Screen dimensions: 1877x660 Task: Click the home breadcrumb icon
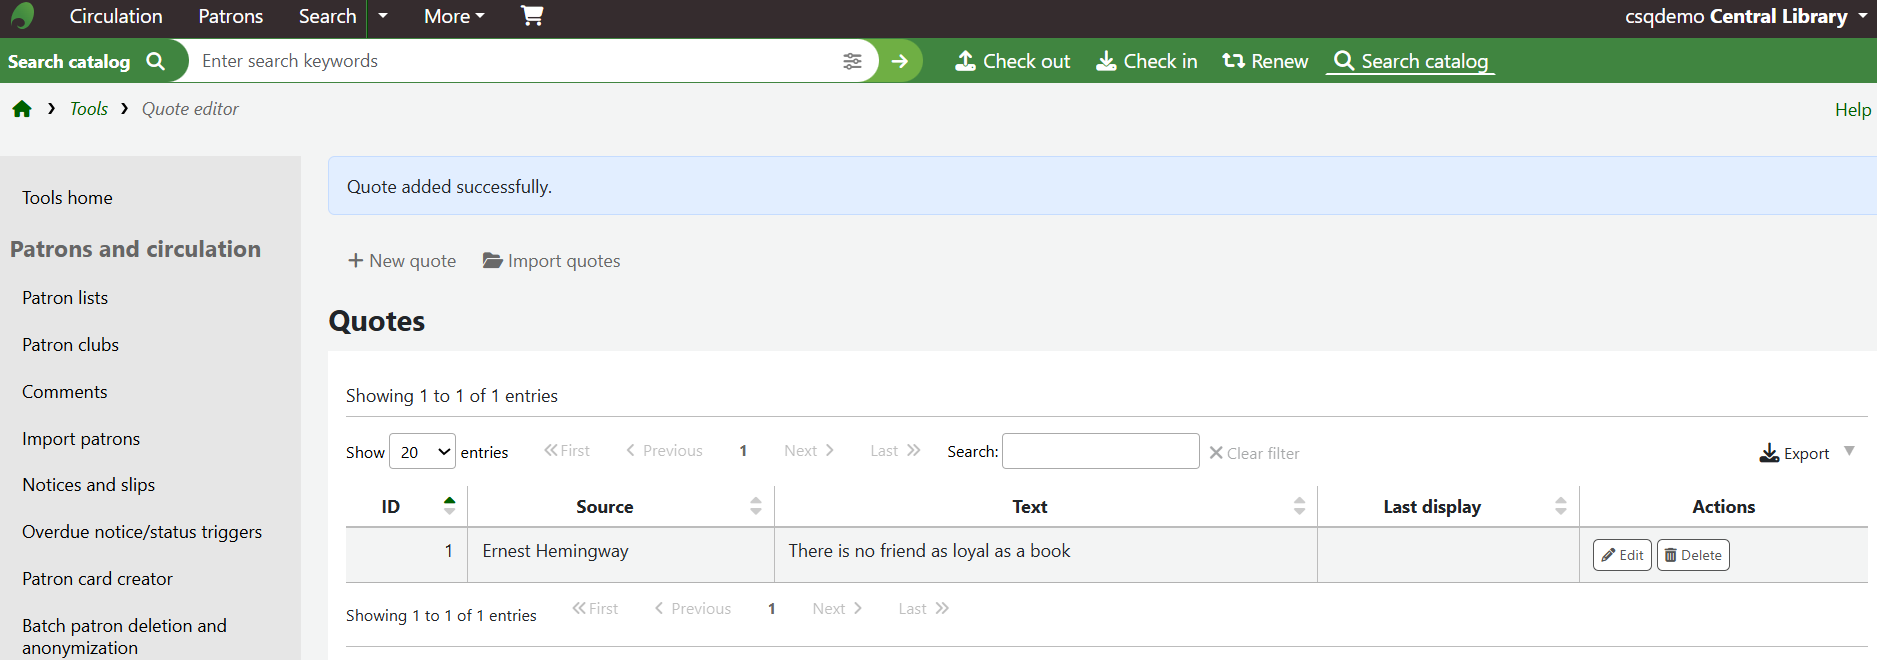tap(22, 109)
